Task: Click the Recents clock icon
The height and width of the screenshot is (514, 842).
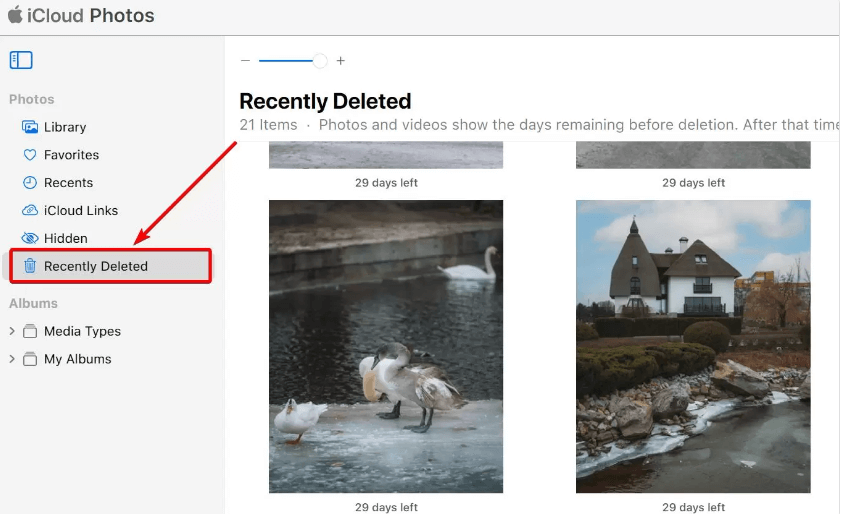Action: 30,183
